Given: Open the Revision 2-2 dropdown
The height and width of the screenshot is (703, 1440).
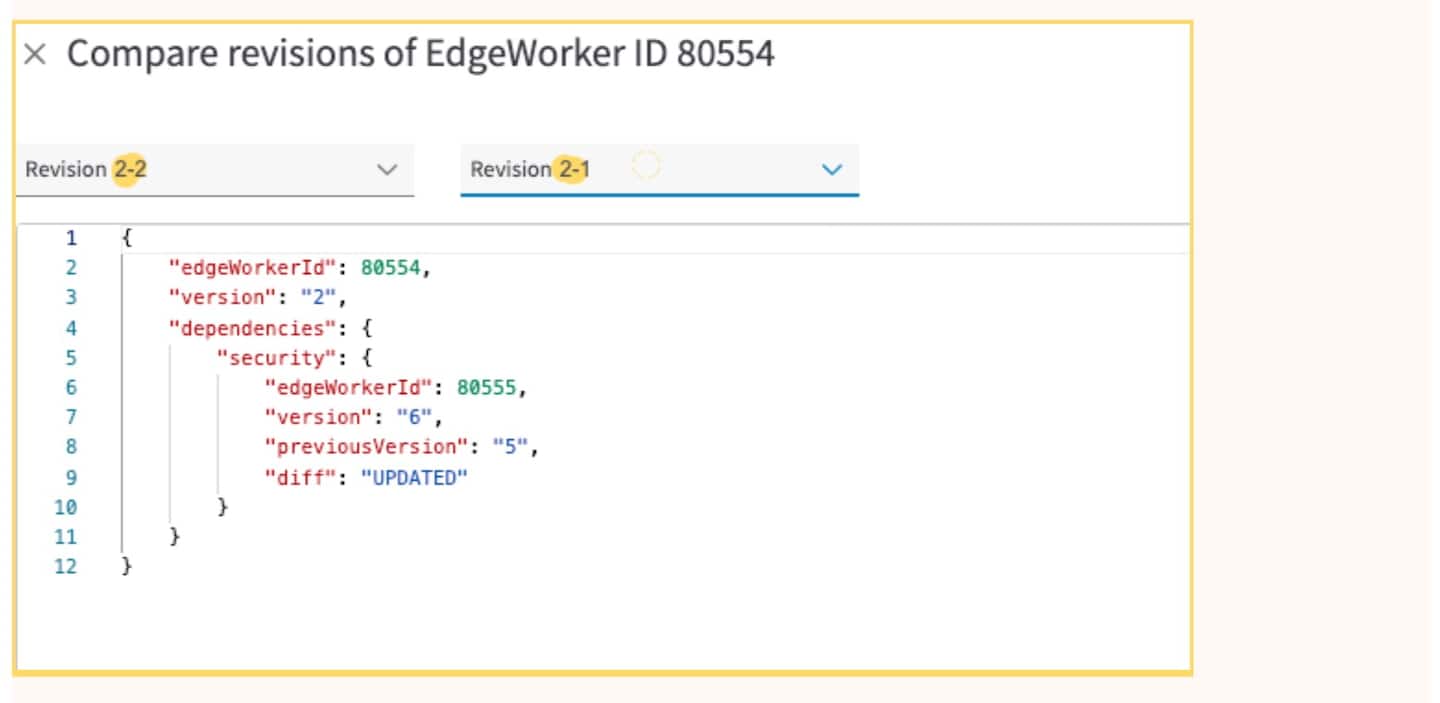Looking at the screenshot, I should pos(200,170).
